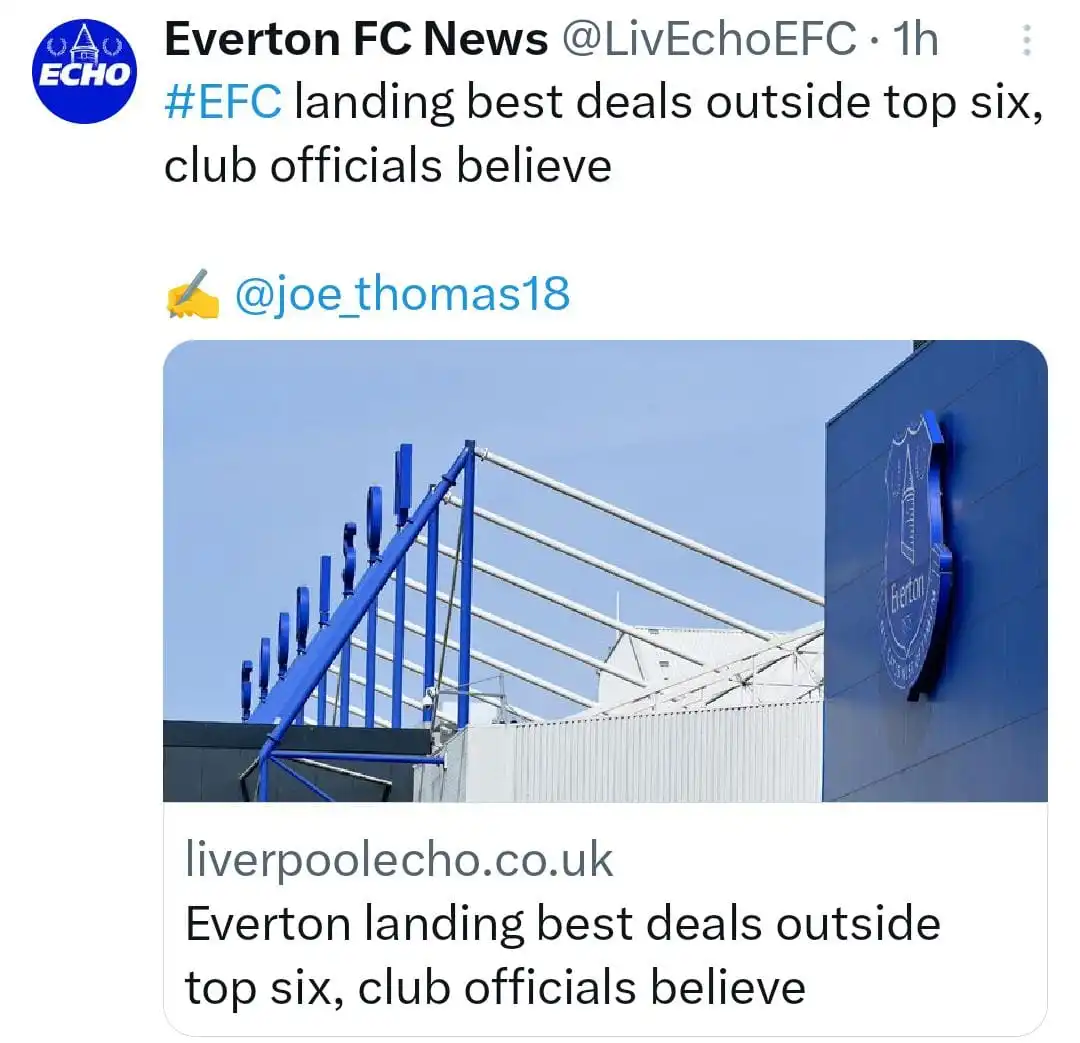This screenshot has width=1080, height=1043.
Task: Select the #EFC hashtag
Action: 223,103
